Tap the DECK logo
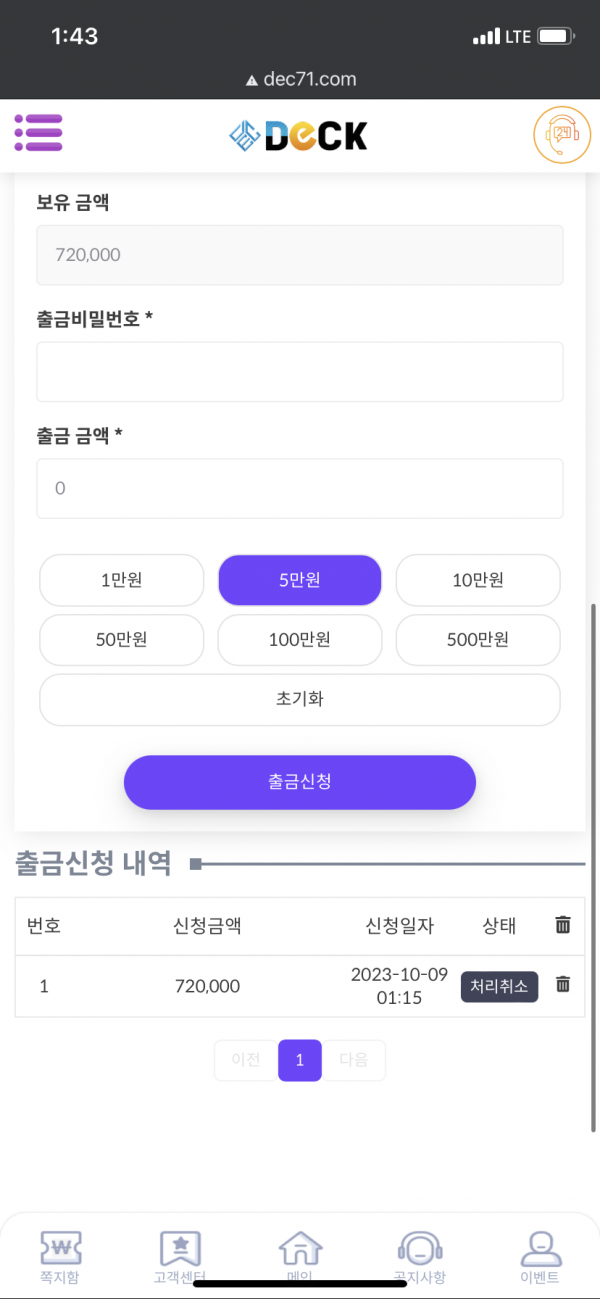The width and height of the screenshot is (600, 1299). 298,136
